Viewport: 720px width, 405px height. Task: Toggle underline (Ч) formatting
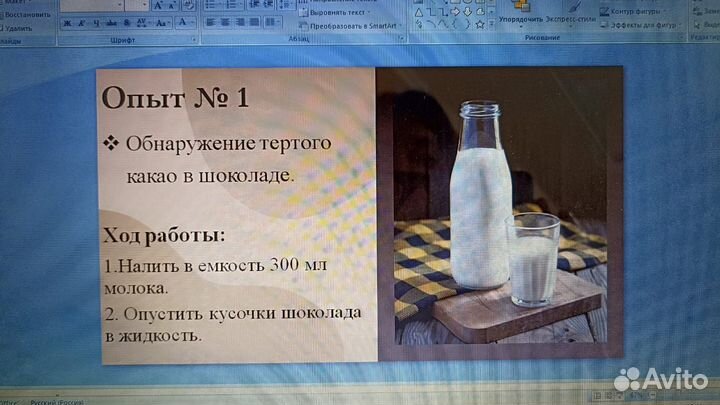point(96,23)
